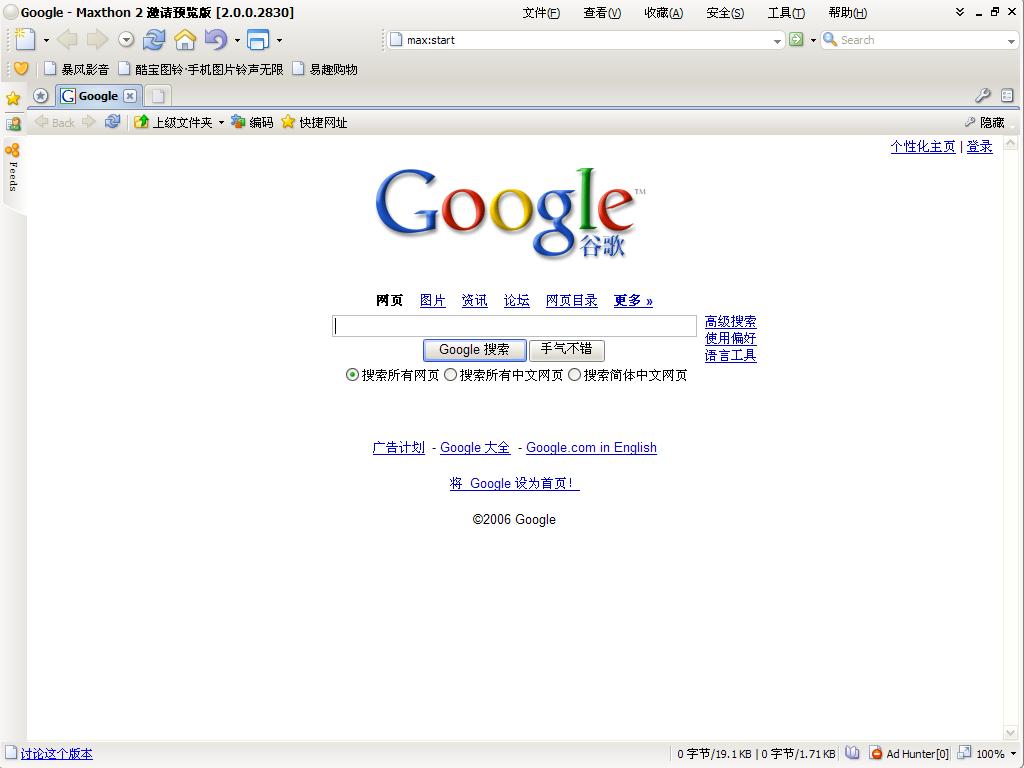Click the Google search text field

[515, 326]
